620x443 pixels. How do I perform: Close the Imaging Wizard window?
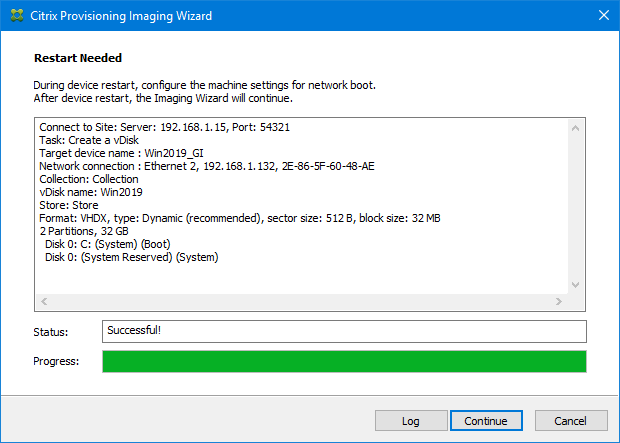[x=603, y=15]
